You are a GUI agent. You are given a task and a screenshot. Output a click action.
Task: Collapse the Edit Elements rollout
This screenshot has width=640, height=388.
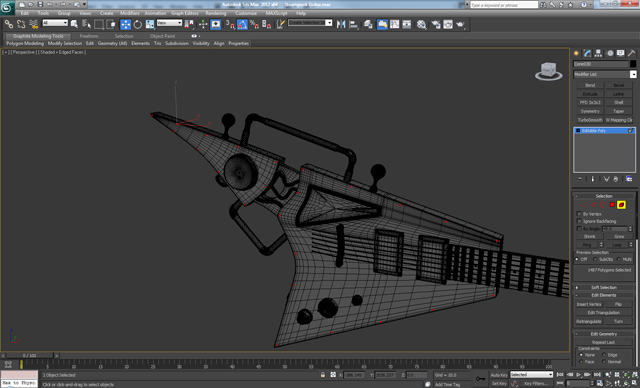click(604, 295)
